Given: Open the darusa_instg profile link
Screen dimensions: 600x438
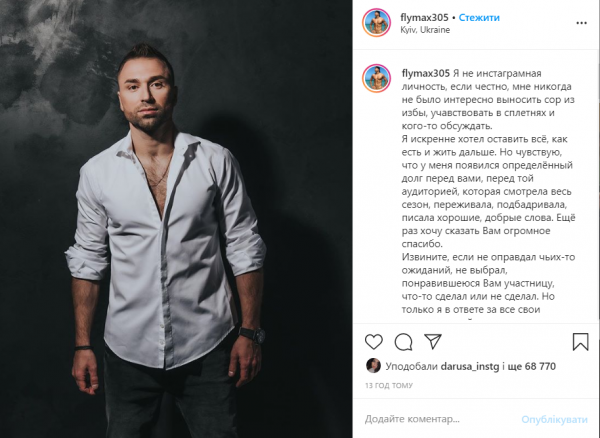Looking at the screenshot, I should point(470,366).
